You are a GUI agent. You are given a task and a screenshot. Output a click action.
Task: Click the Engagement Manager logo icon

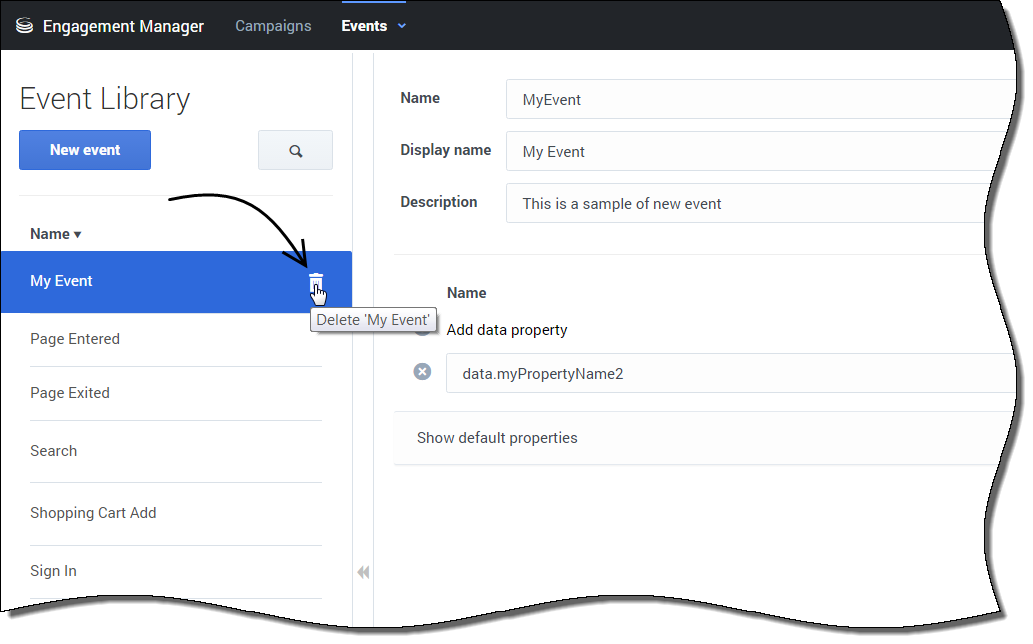point(25,26)
